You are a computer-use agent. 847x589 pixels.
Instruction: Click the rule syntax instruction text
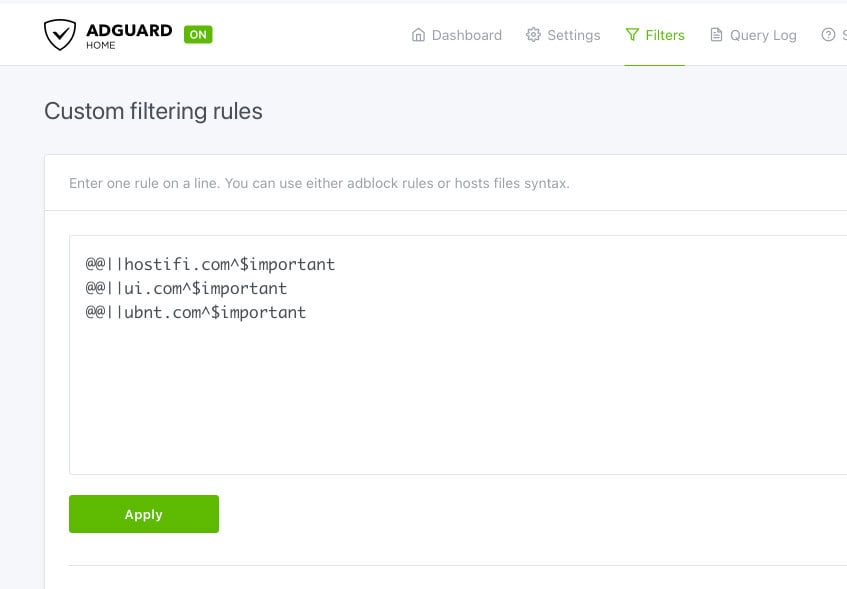coord(319,183)
